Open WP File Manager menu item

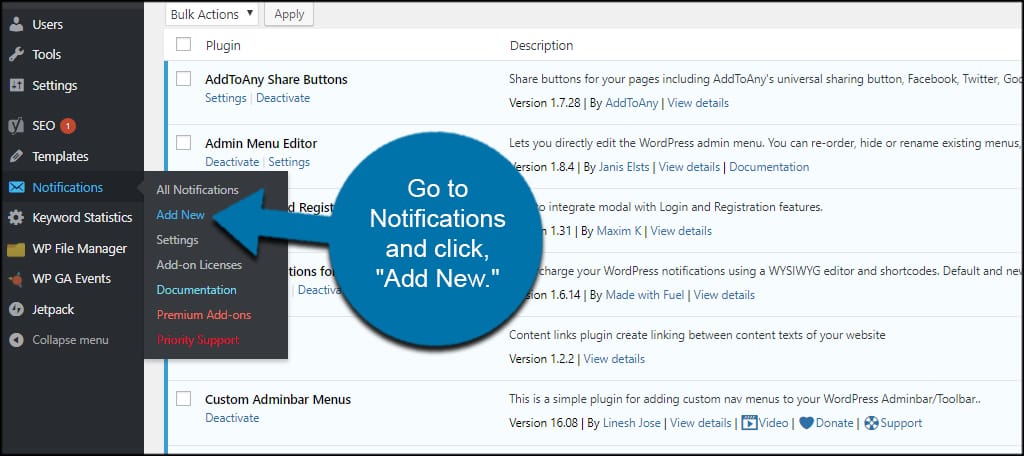pos(80,249)
